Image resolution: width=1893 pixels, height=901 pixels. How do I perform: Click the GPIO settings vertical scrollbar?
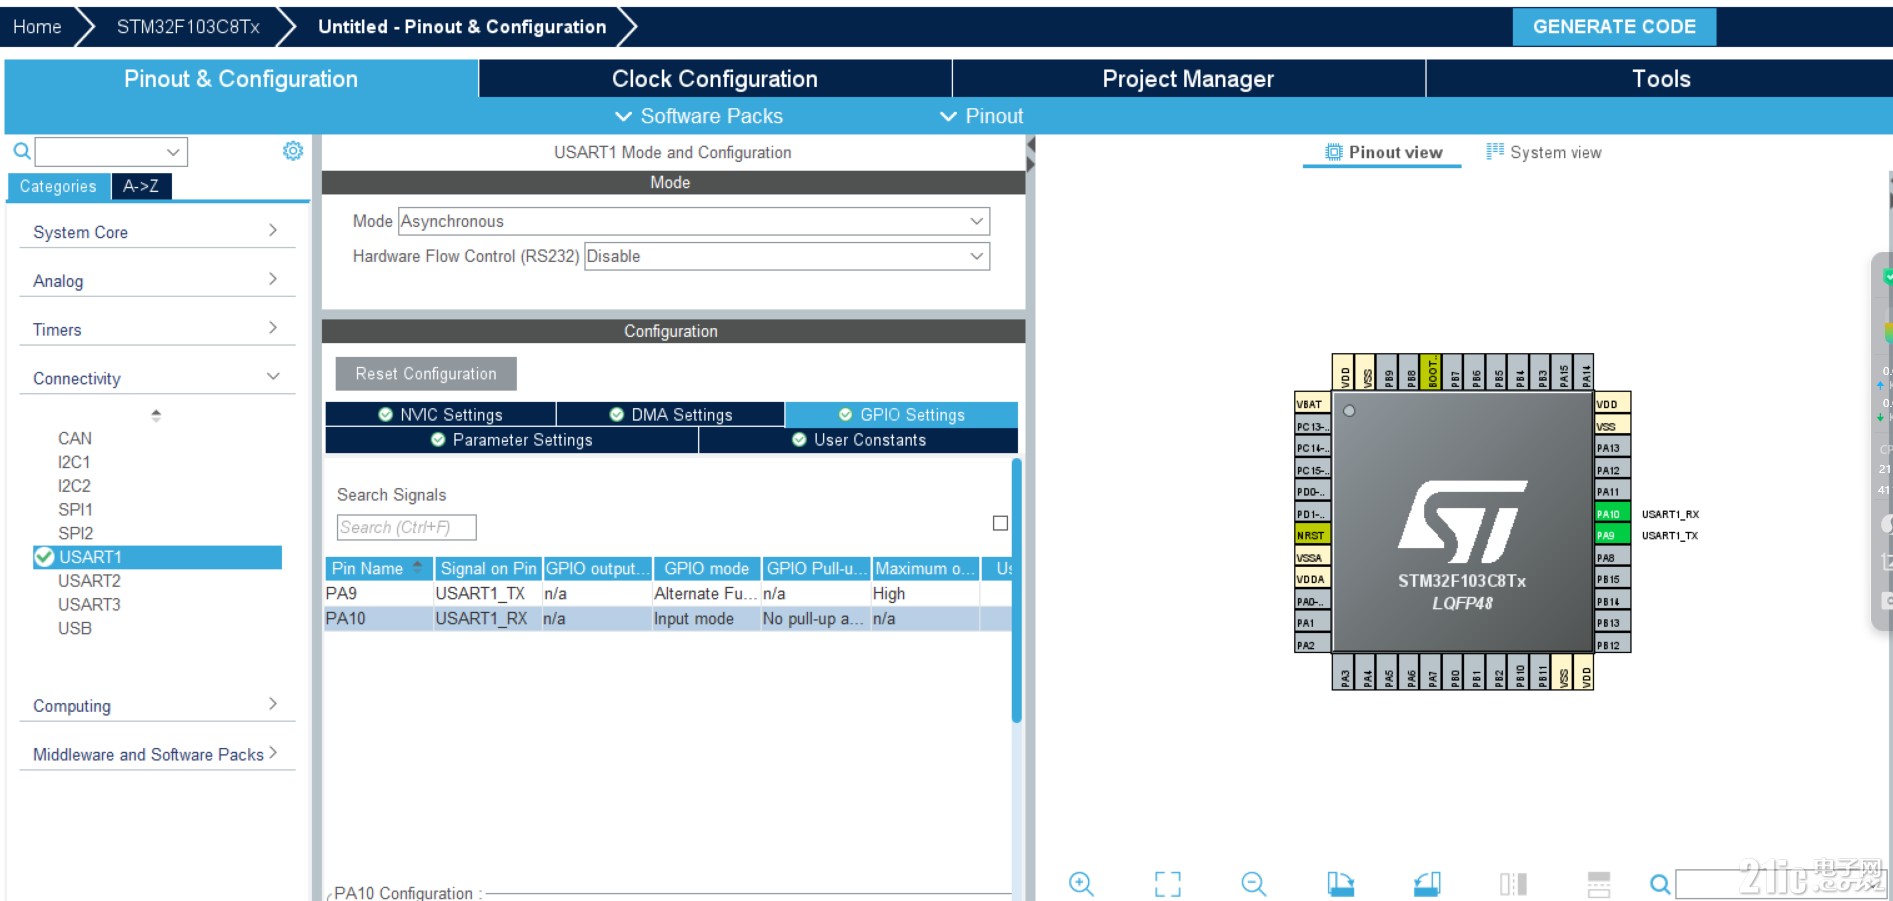pyautogui.click(x=1016, y=590)
